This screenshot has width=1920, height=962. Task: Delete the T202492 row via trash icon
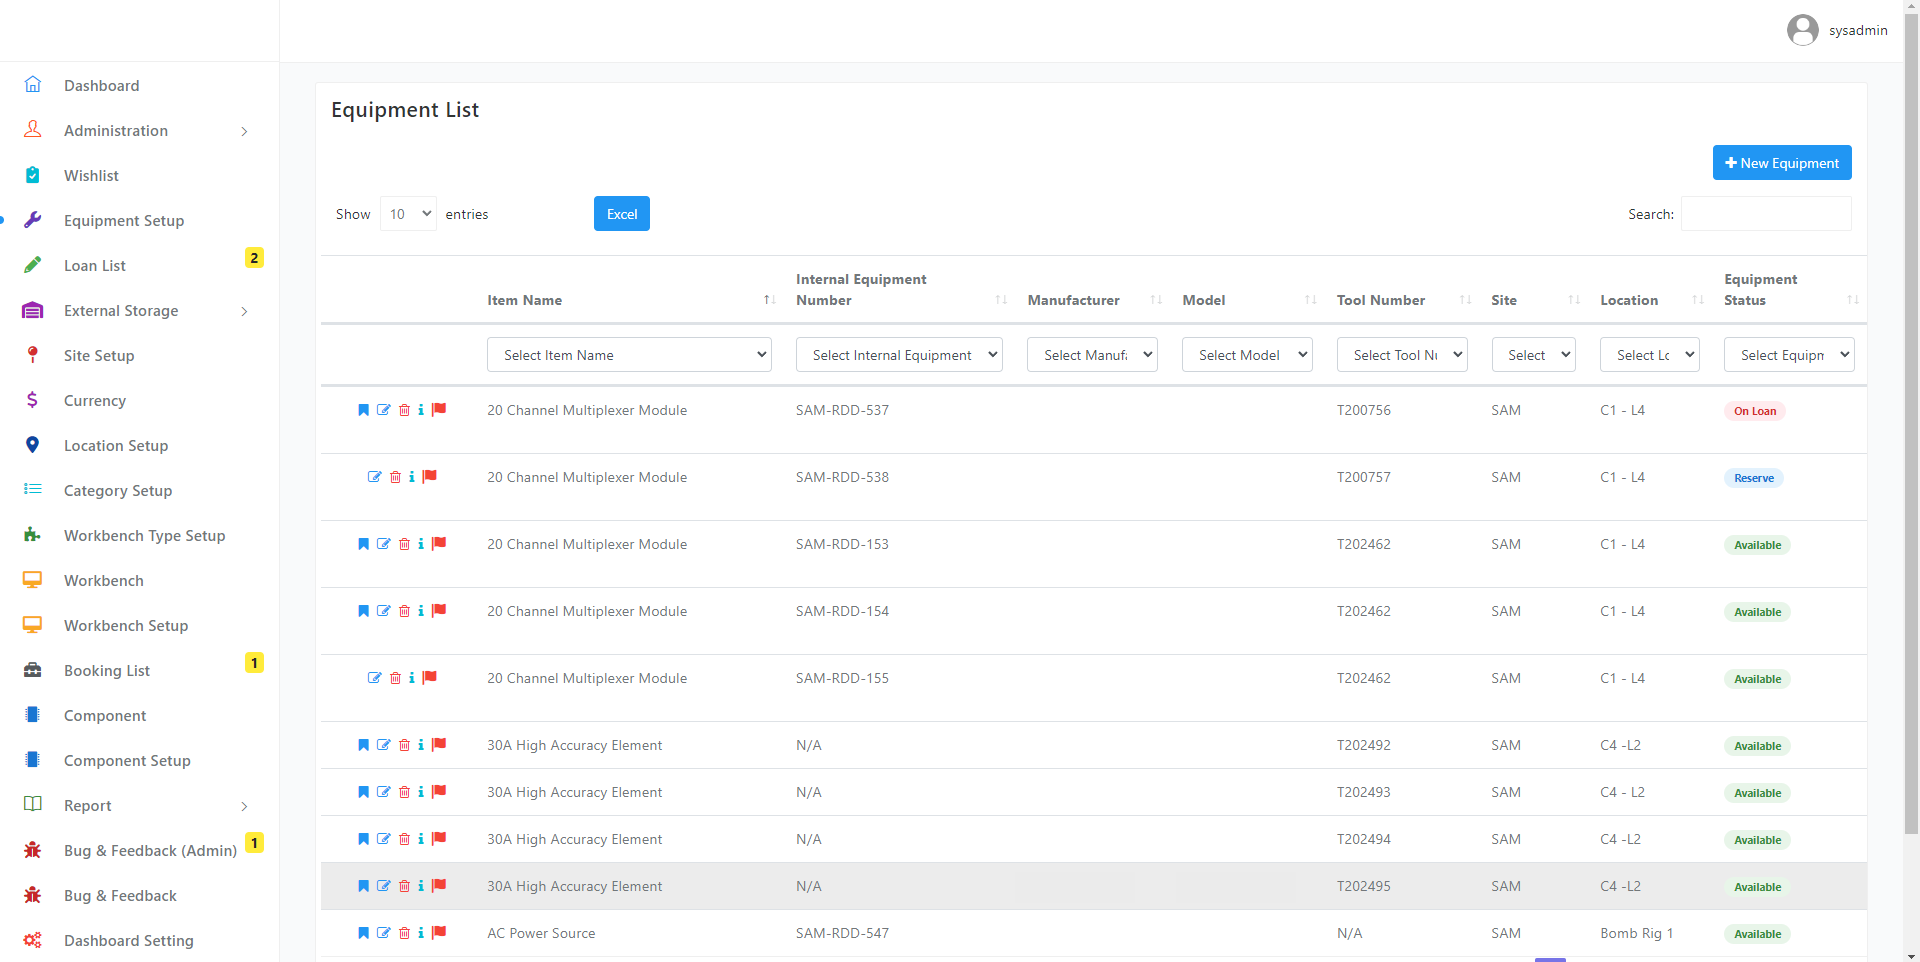(x=404, y=745)
